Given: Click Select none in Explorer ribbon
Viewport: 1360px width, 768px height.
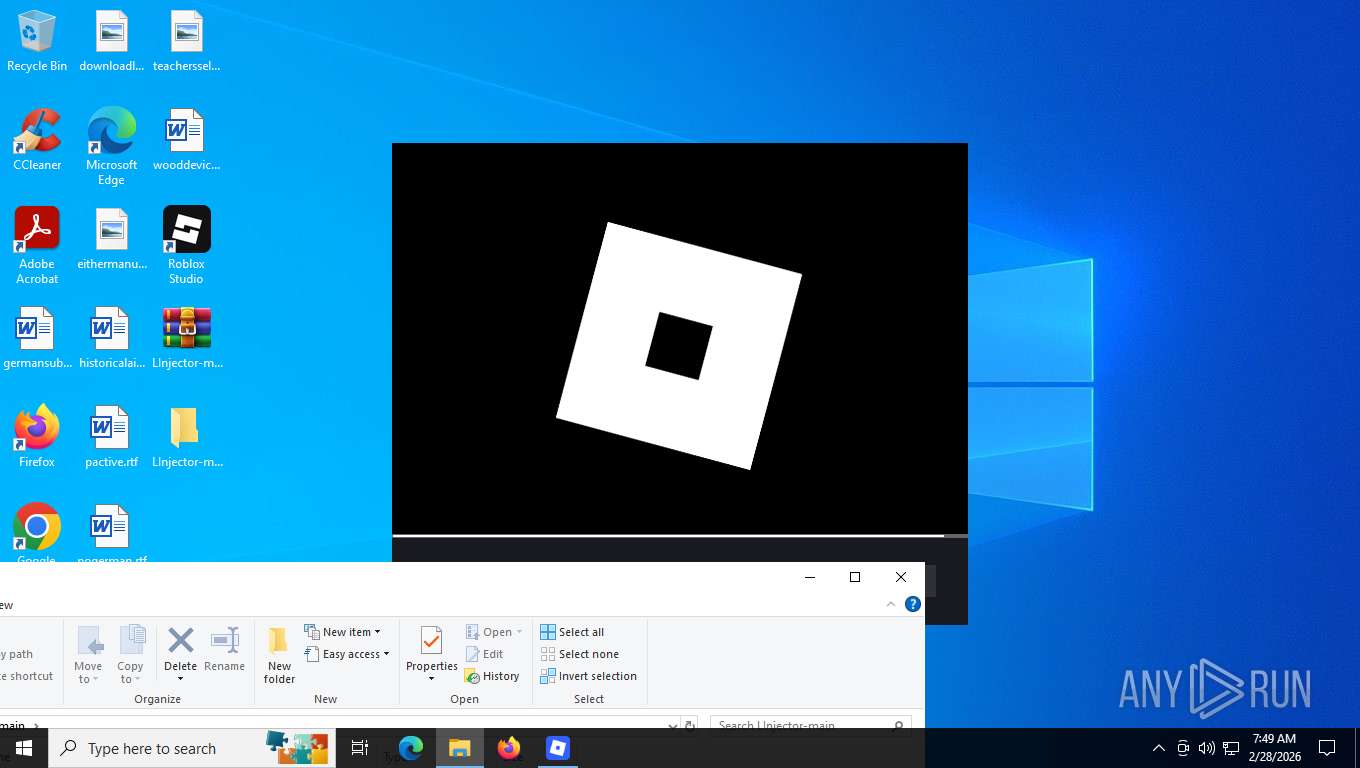Looking at the screenshot, I should pos(579,654).
